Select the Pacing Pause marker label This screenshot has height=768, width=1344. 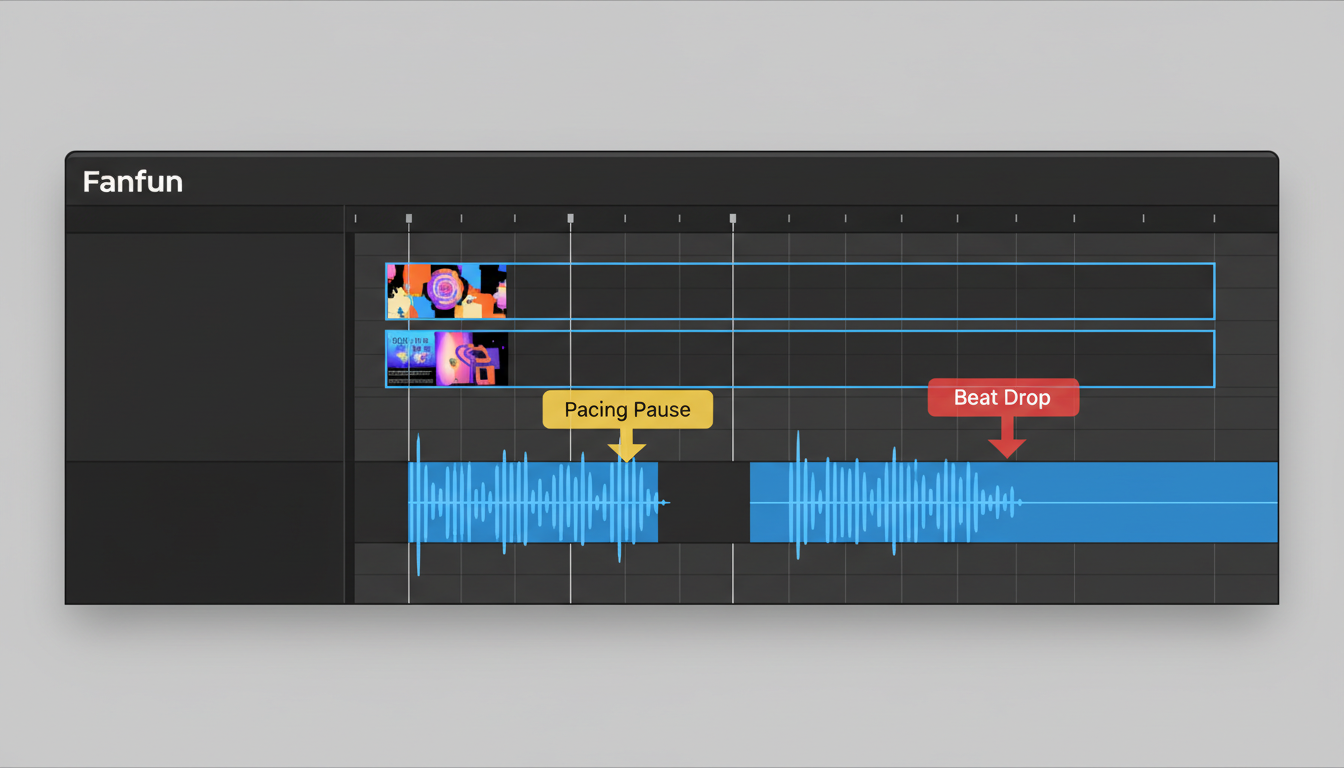[x=627, y=409]
